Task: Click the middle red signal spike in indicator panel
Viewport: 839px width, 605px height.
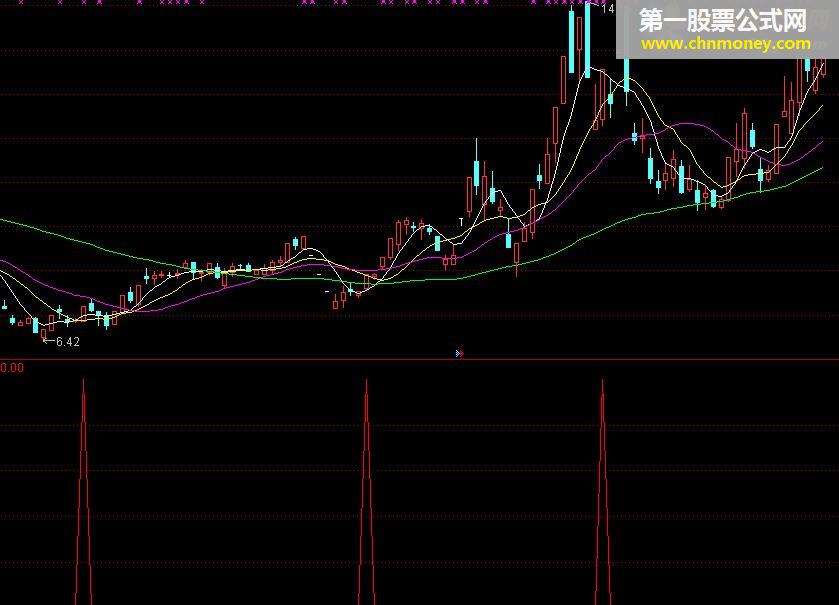Action: pos(367,491)
